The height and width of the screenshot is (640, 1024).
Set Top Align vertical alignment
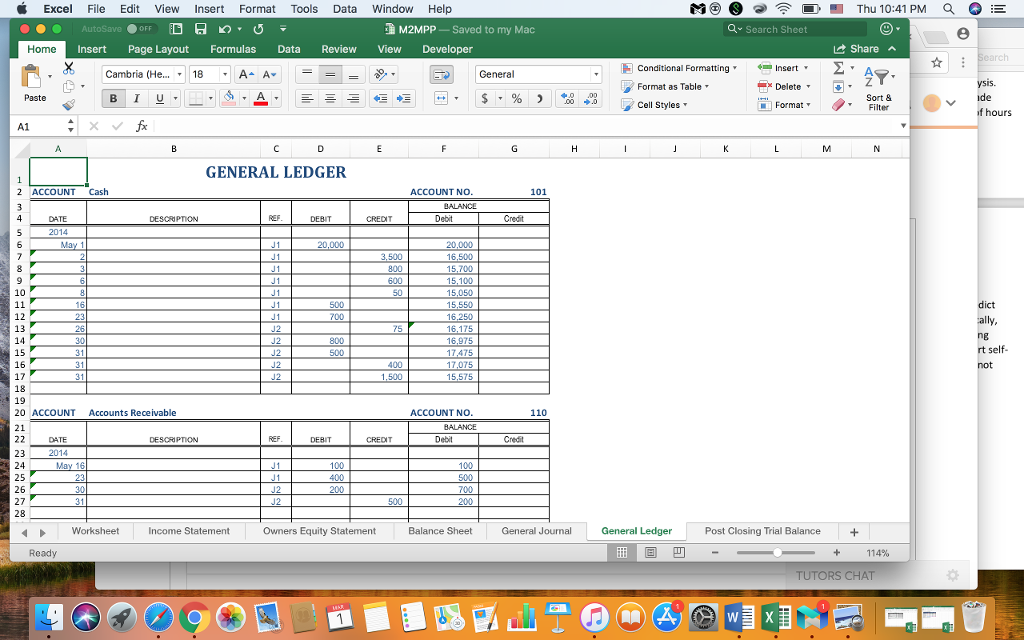tap(307, 74)
